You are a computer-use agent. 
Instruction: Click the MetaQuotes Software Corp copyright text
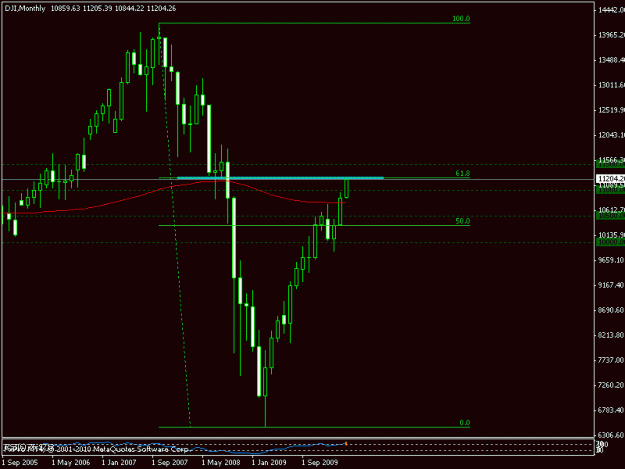96,449
